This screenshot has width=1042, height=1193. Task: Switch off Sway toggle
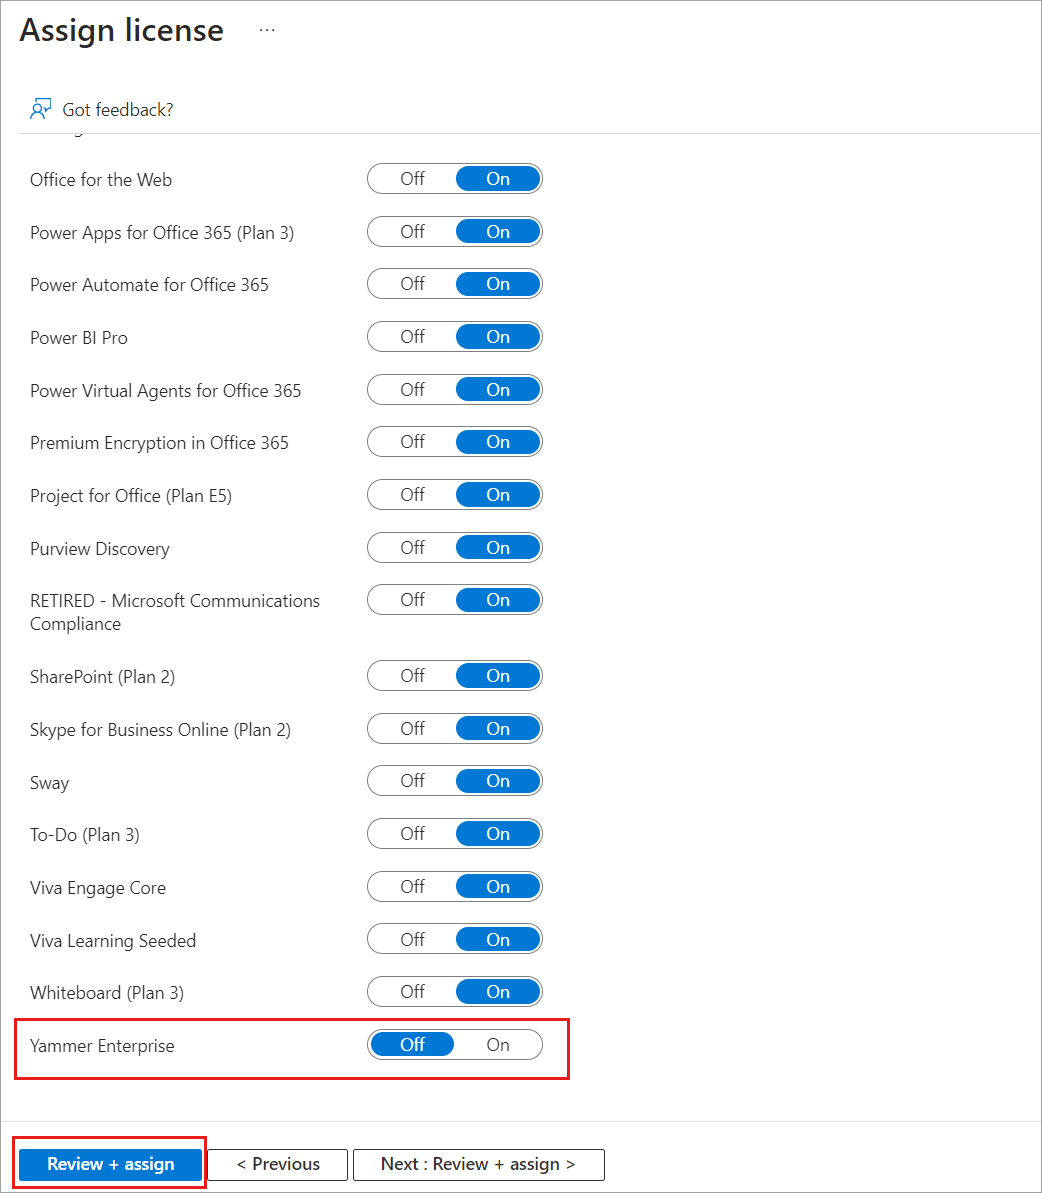[412, 781]
